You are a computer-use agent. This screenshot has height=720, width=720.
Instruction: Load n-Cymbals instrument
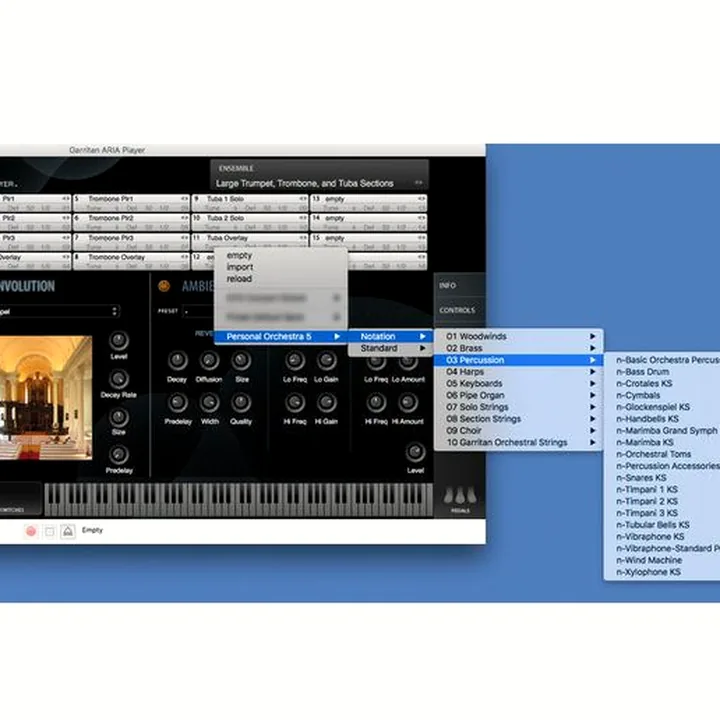pyautogui.click(x=662, y=395)
